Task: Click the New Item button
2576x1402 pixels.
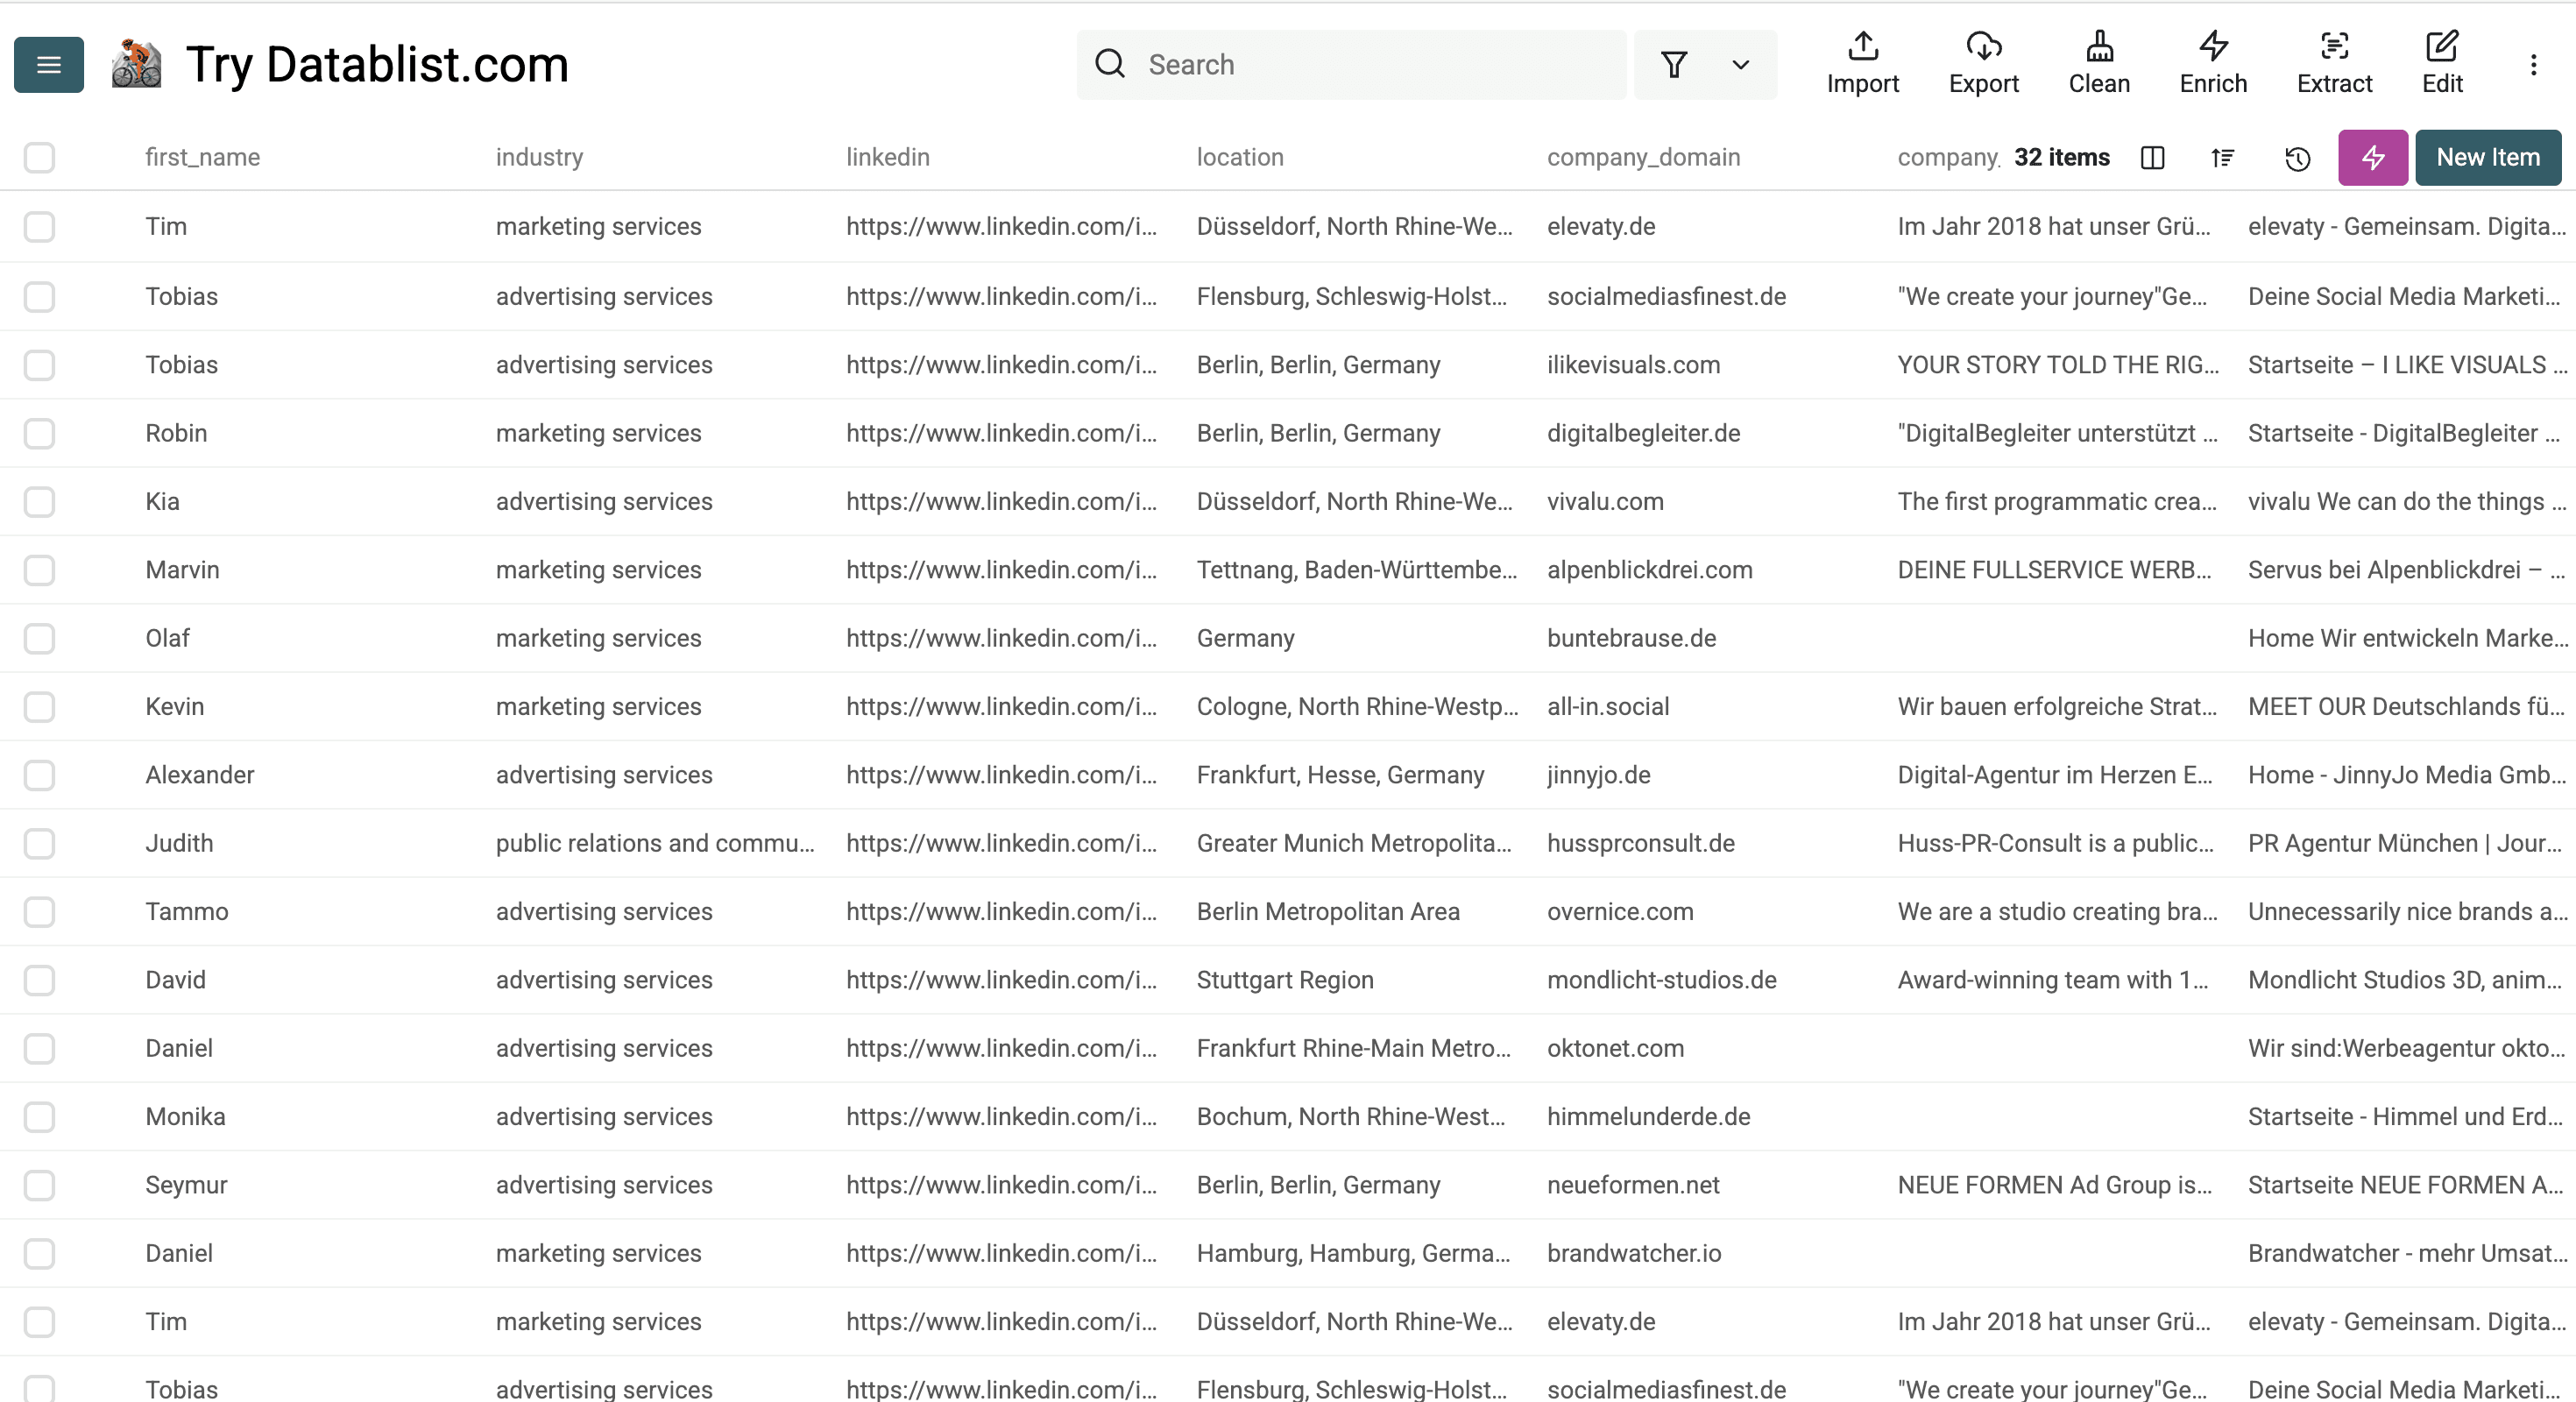Action: coord(2488,157)
